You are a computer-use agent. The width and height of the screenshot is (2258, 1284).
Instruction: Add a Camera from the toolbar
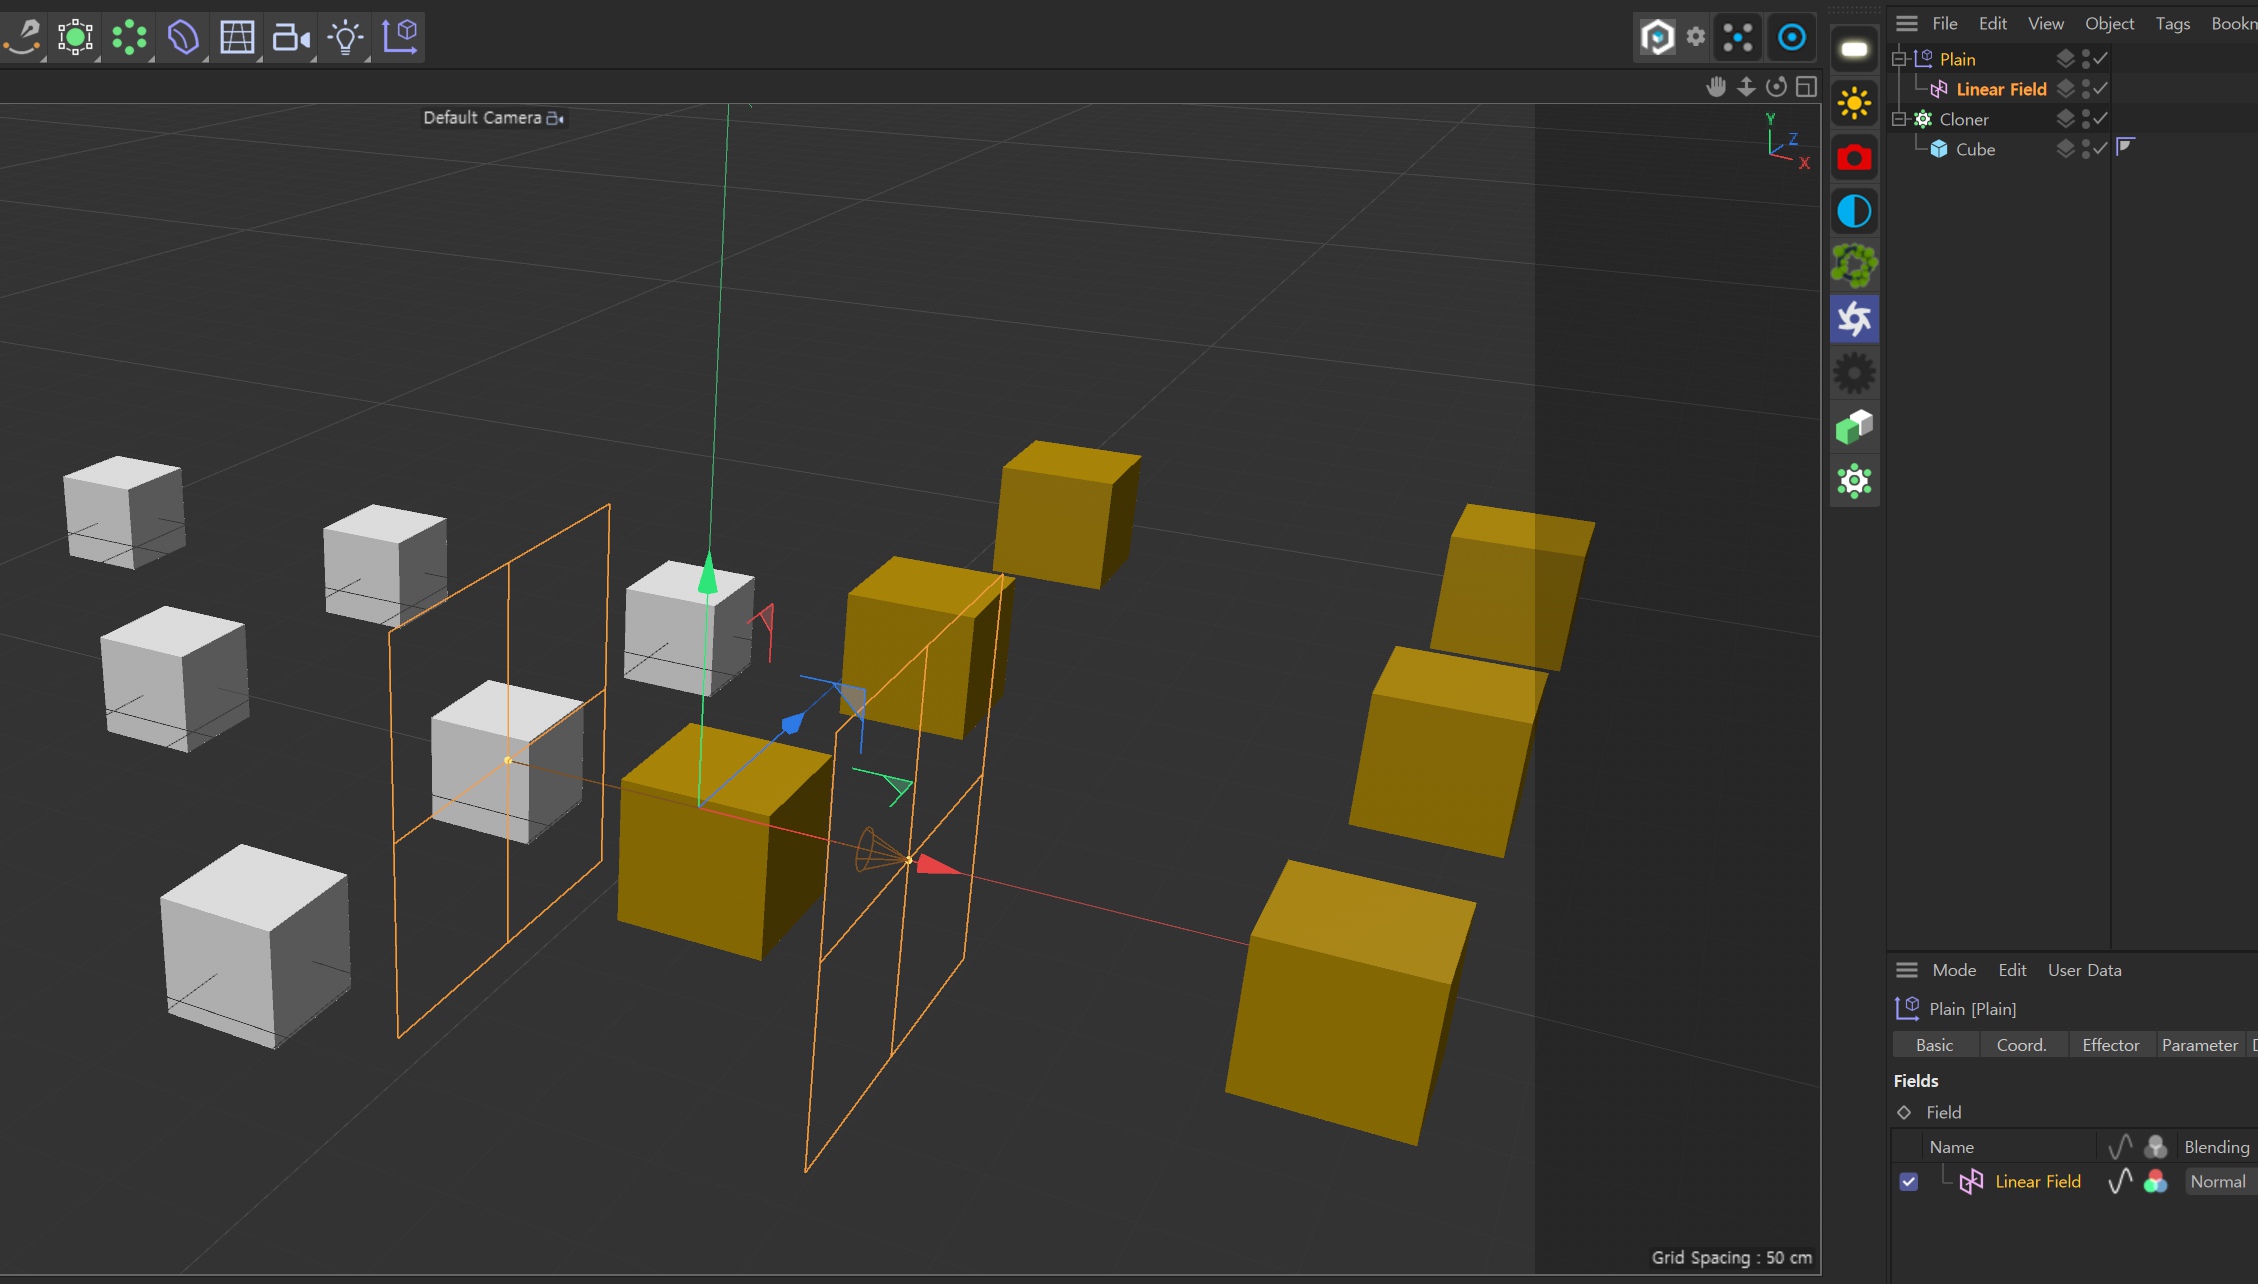291,38
